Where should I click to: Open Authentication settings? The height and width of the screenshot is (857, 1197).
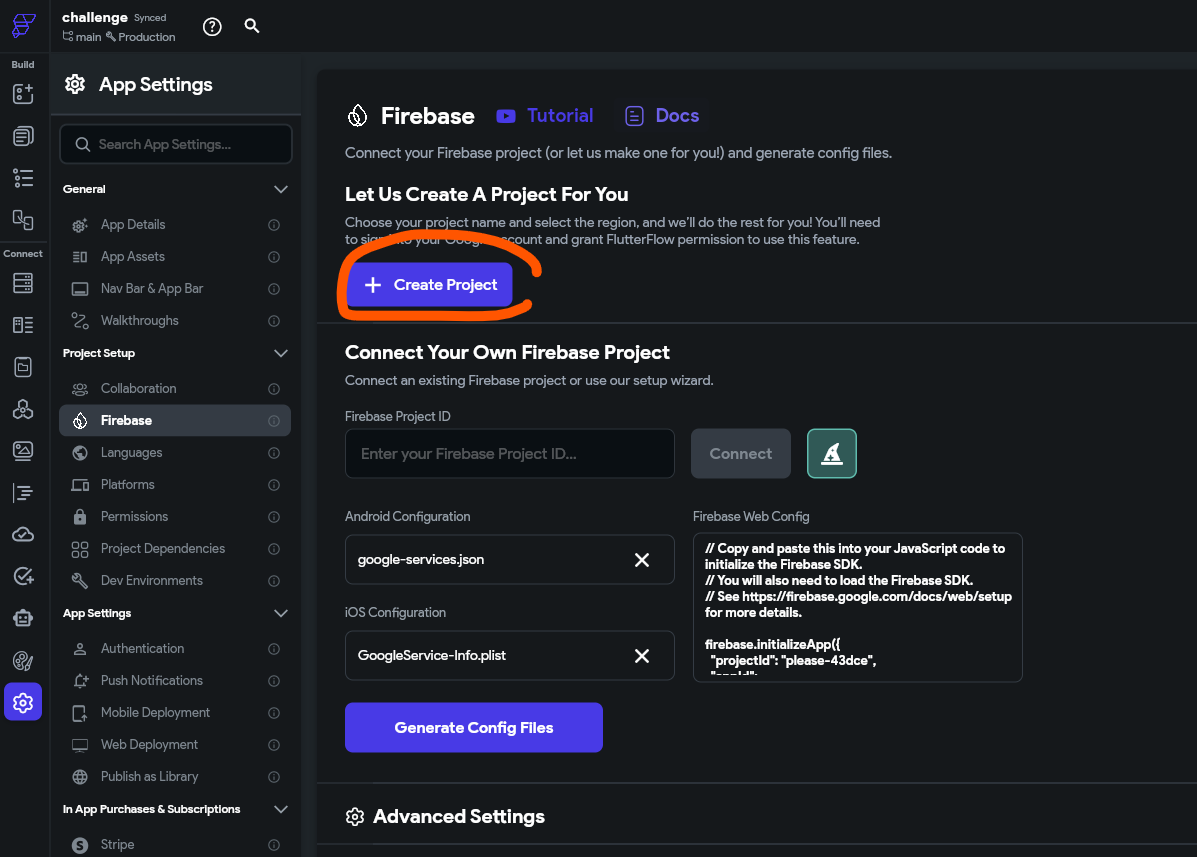[175, 649]
